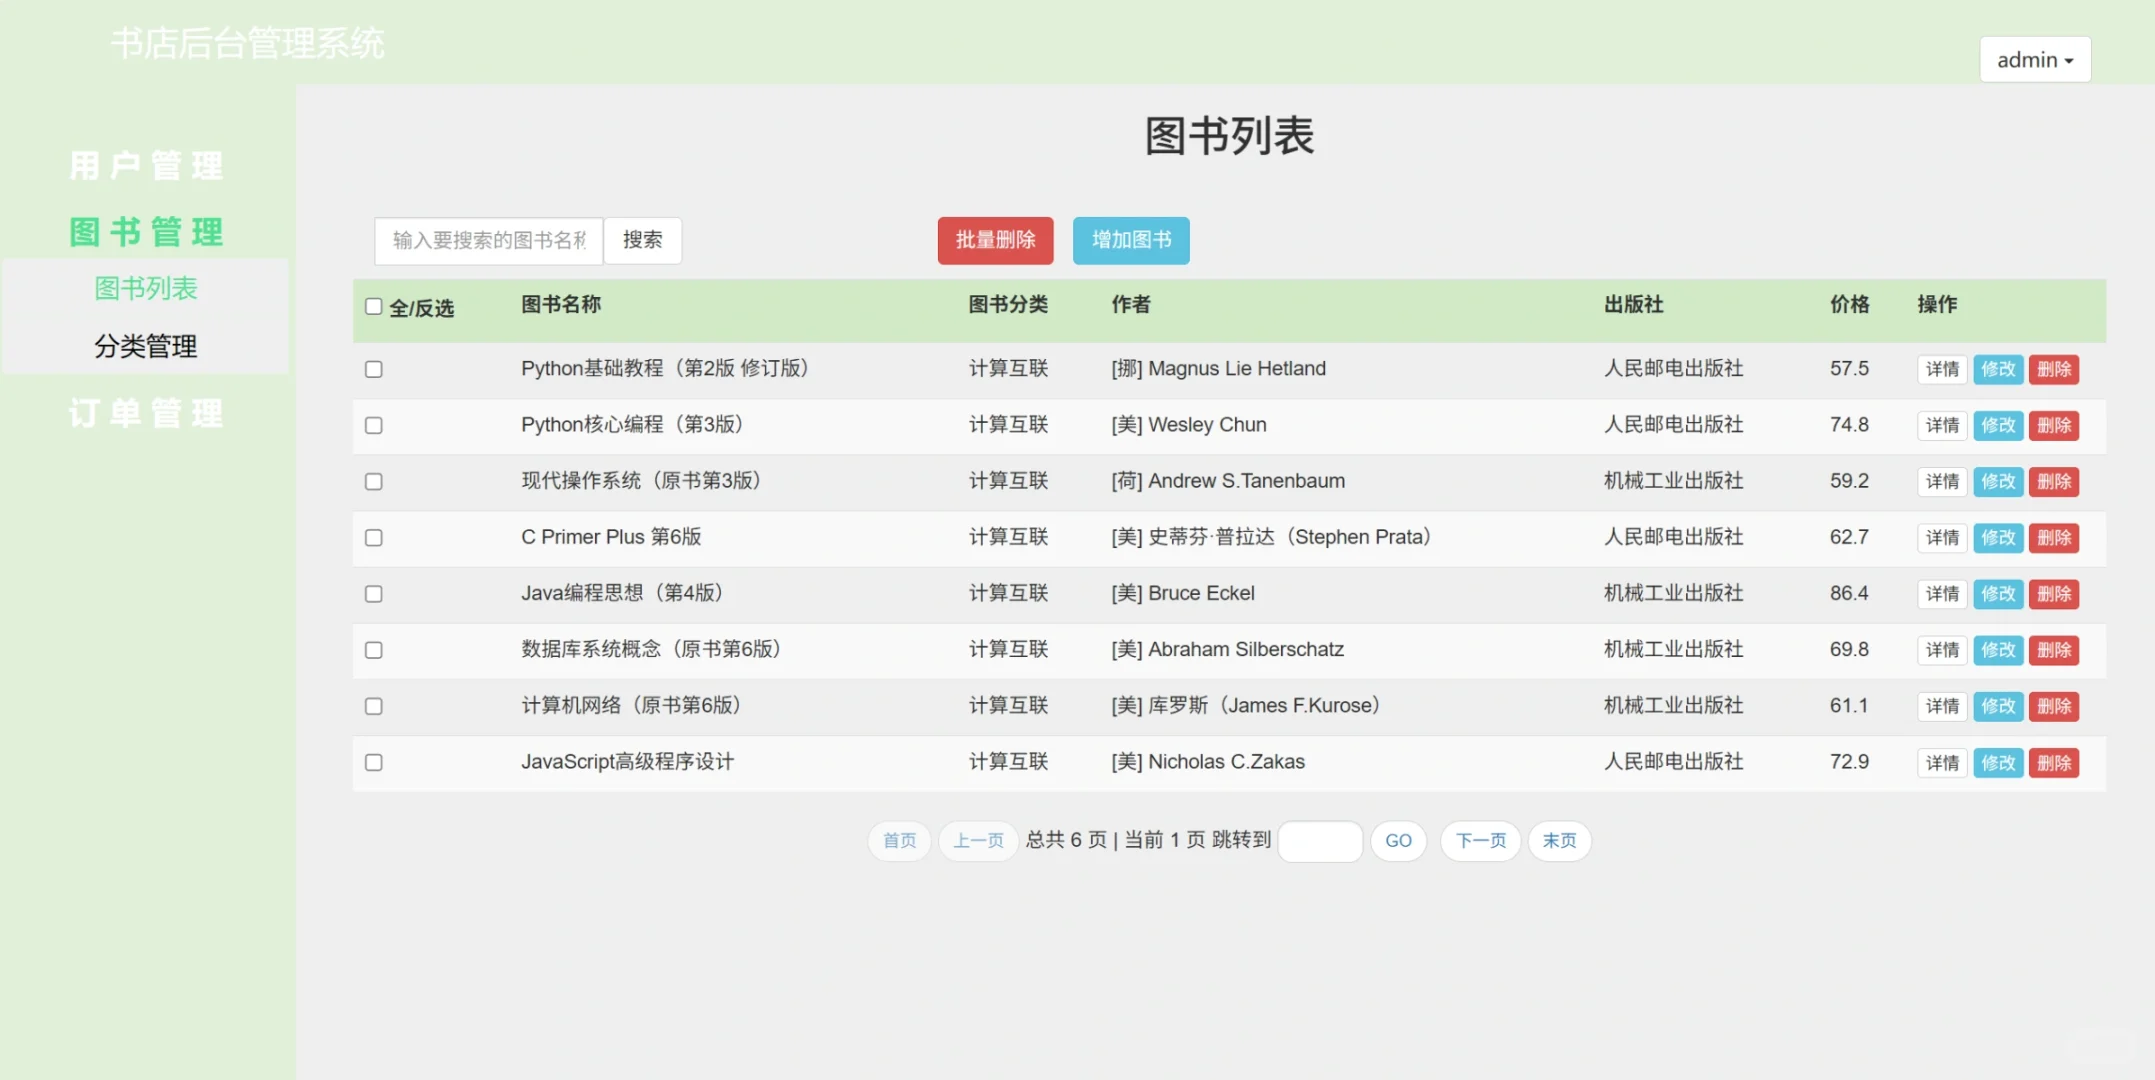Click 修改 to edit 现代操作系统
2155x1080 pixels.
(1997, 481)
